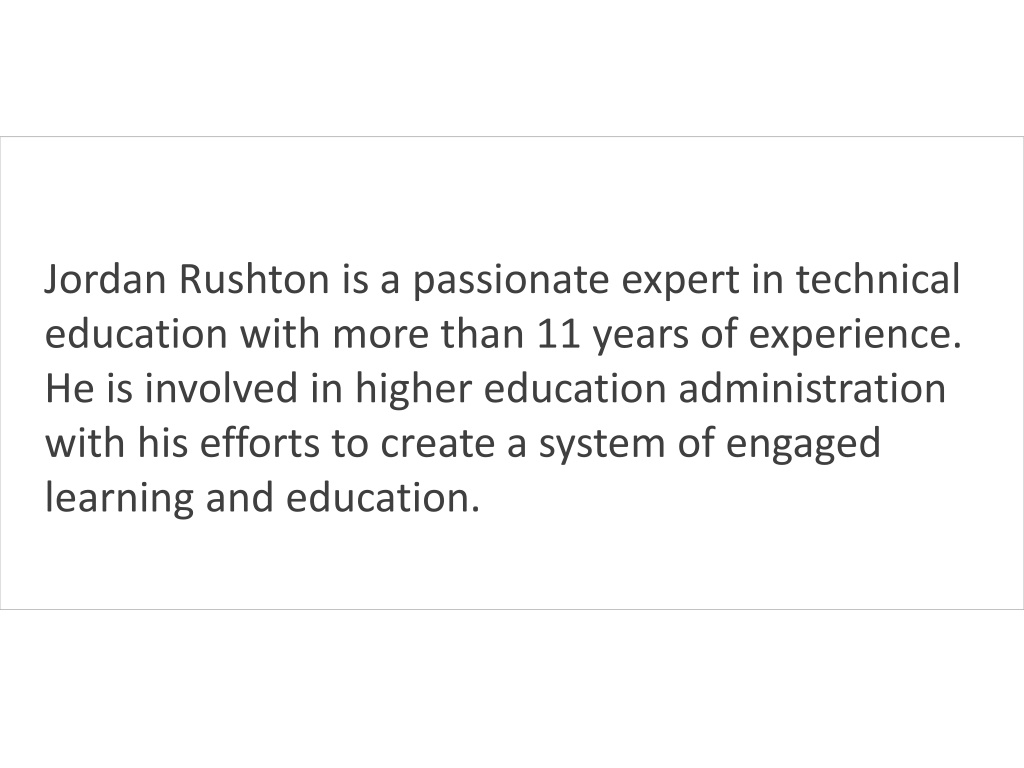Click the word "expert" in first line

[x=680, y=281]
